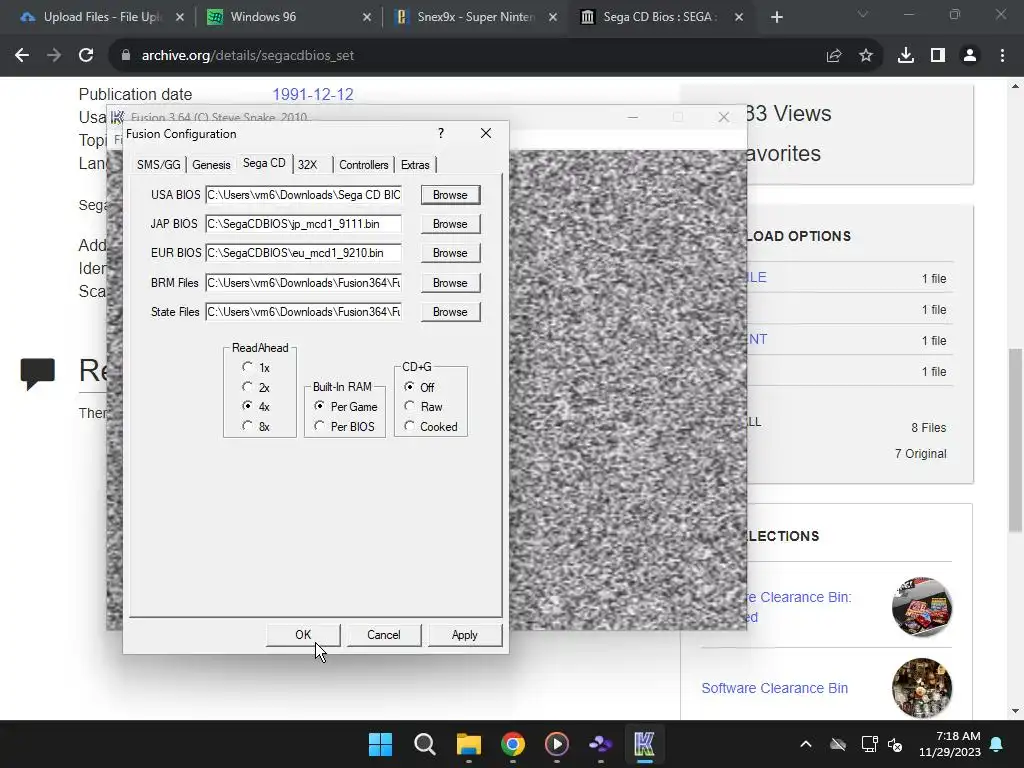1024x768 pixels.
Task: Reload the archive.org page
Action: (x=86, y=56)
